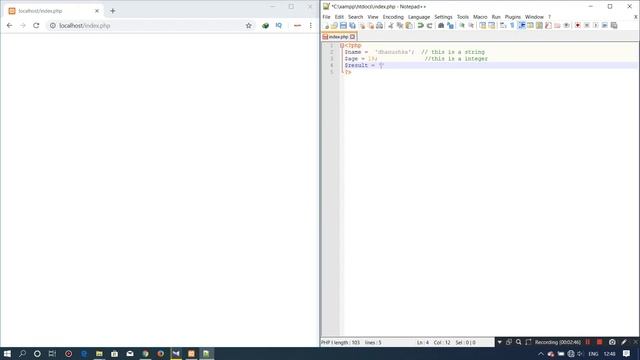Pause the screen recording

(588, 342)
